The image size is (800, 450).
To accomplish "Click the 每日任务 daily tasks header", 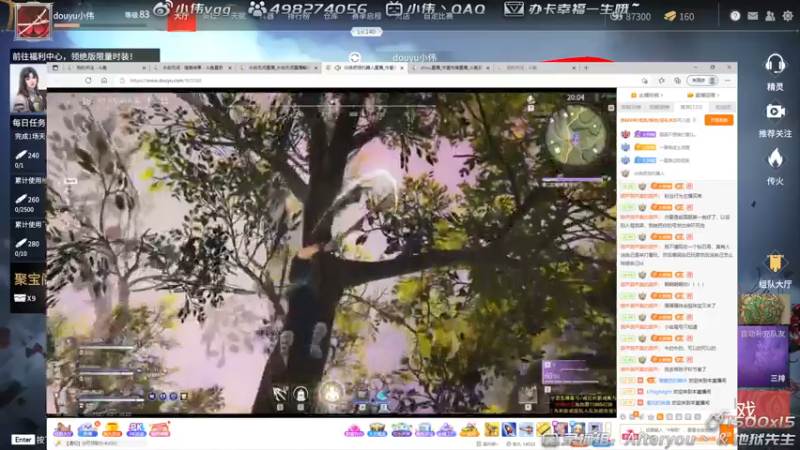I will 29,122.
